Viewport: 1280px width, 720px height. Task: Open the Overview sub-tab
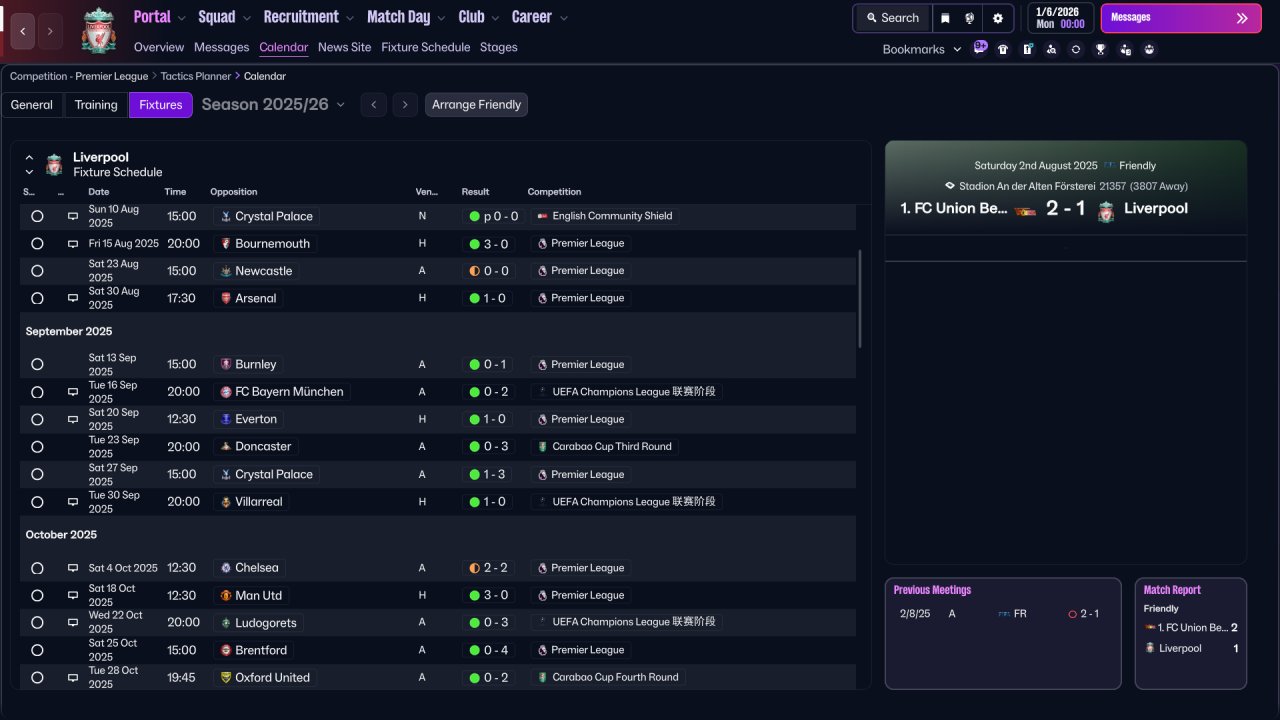tap(159, 47)
